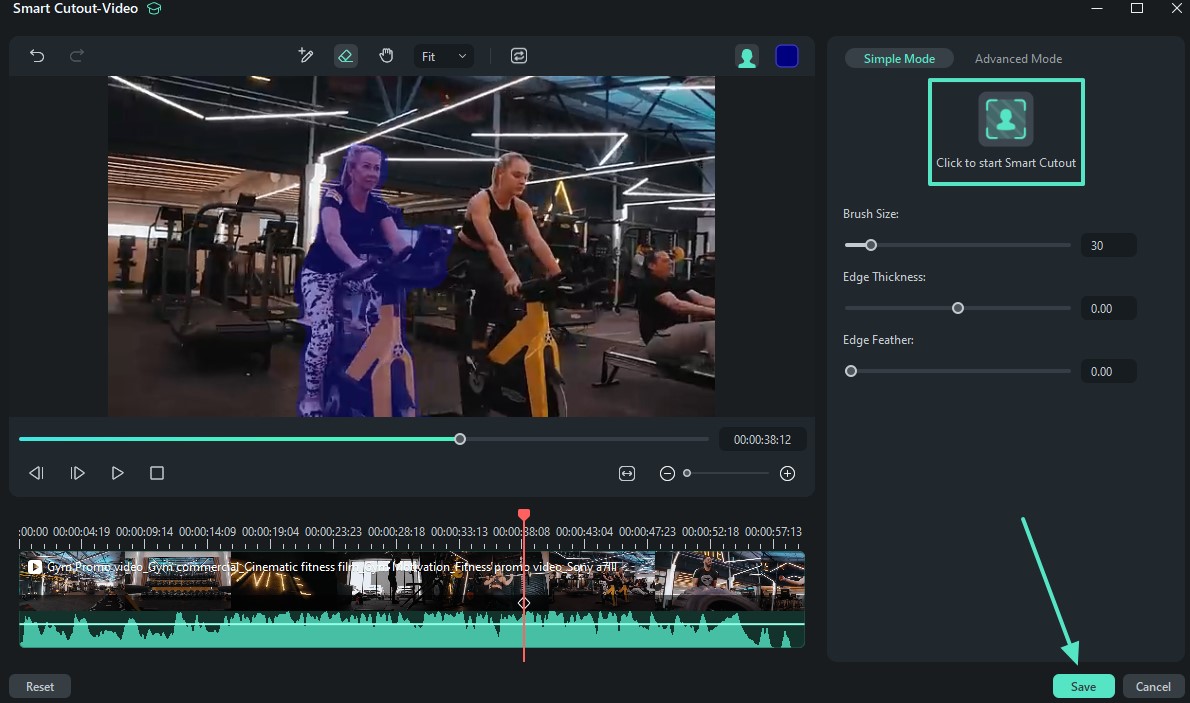1190x703 pixels.
Task: Click the Reset button
Action: point(40,686)
